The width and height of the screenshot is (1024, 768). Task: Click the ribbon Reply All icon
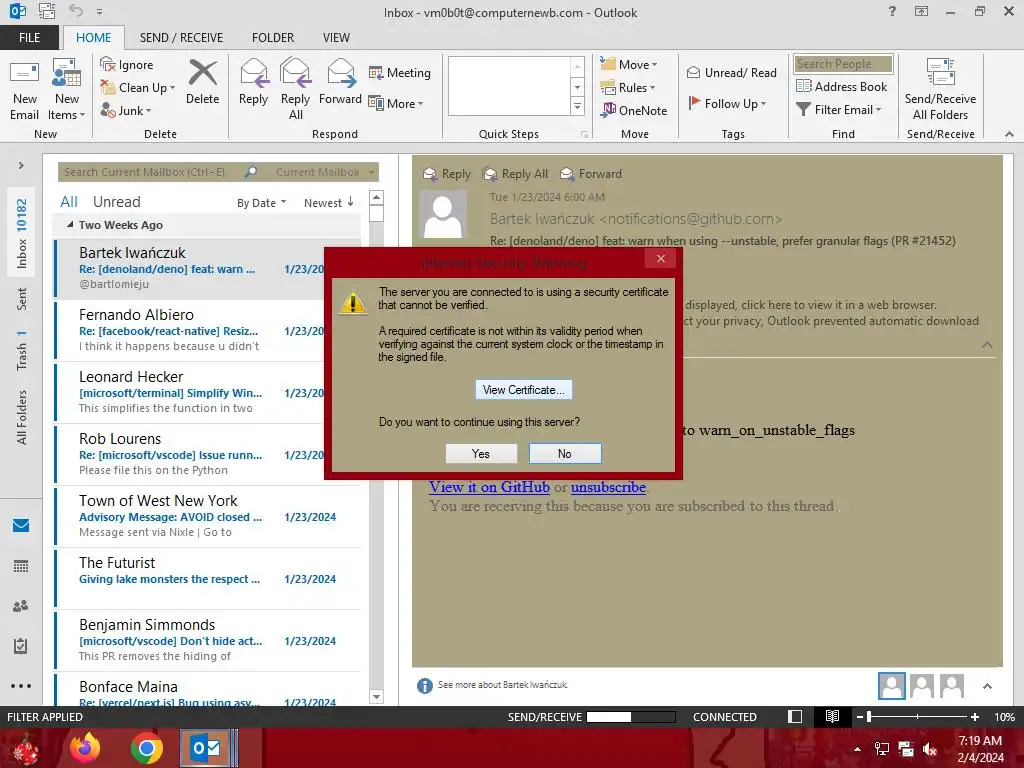point(295,73)
